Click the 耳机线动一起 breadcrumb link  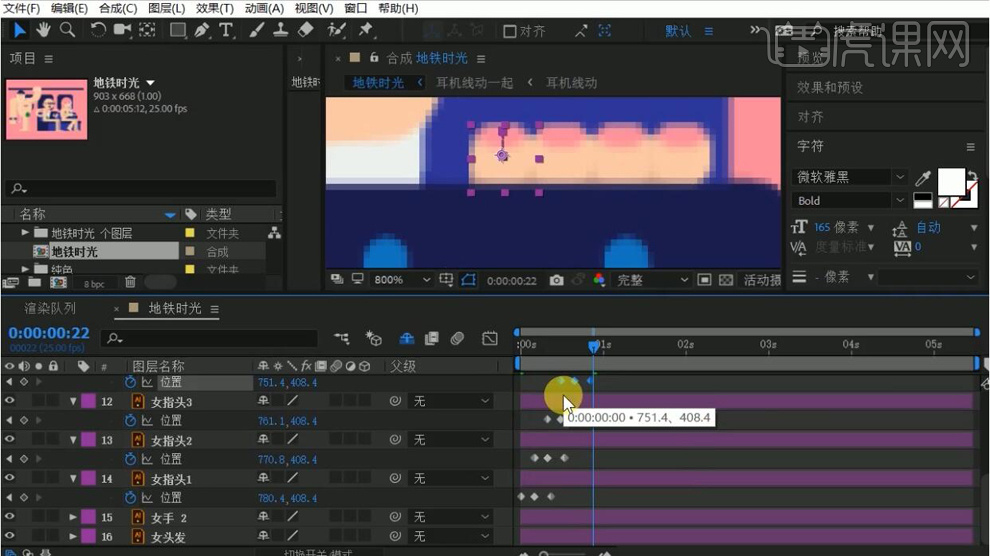coord(474,83)
